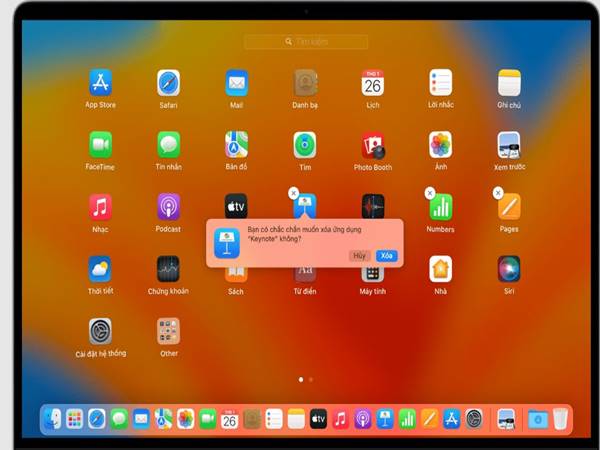Open Music from the Dock
Screen dimensions: 600x450
341,419
